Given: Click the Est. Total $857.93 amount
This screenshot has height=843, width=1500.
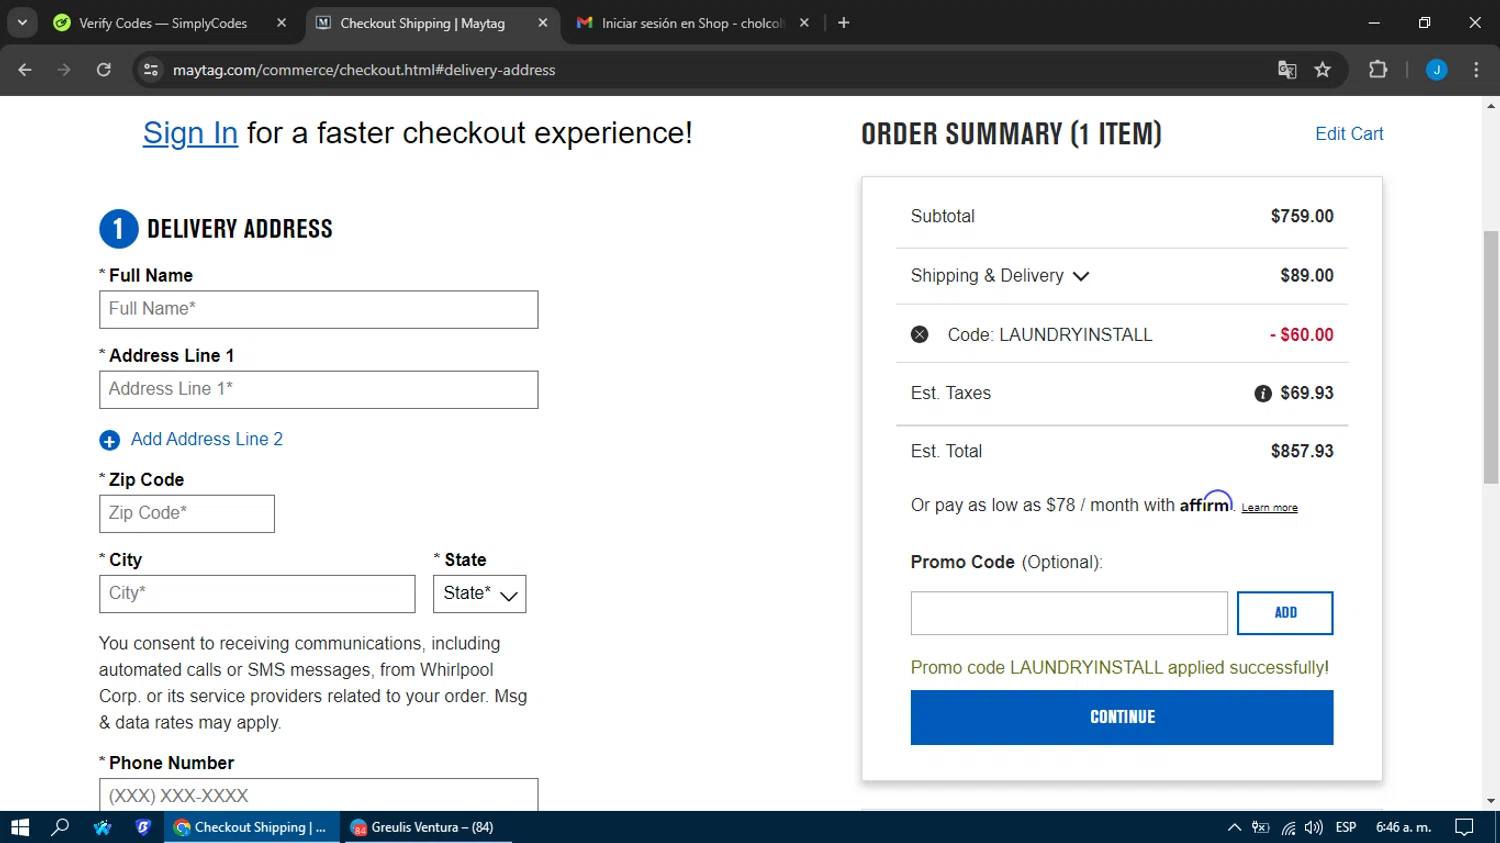Looking at the screenshot, I should (1302, 452).
